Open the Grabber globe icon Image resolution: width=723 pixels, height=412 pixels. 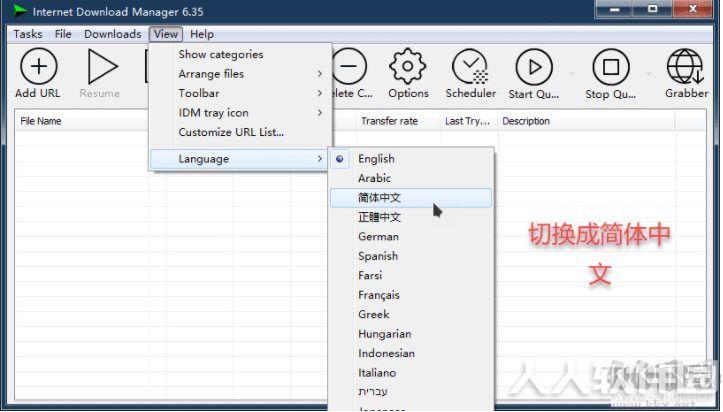(x=686, y=67)
